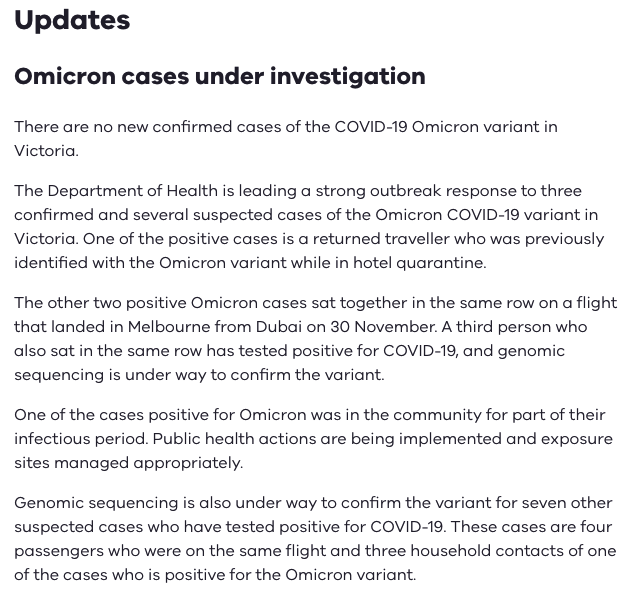Click the 'Updates' heading
Viewport: 637px width, 604px height.
click(72, 20)
